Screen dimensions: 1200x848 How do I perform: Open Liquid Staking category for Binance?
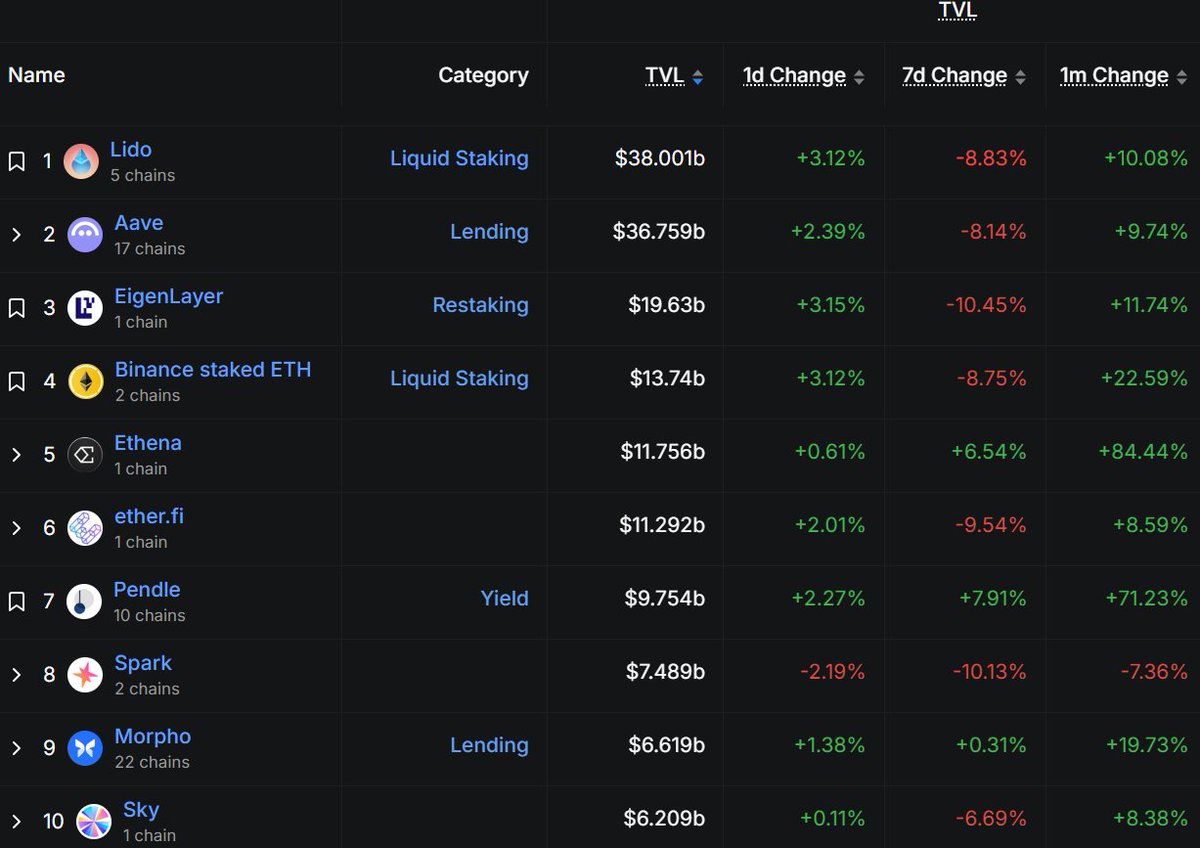pyautogui.click(x=459, y=379)
